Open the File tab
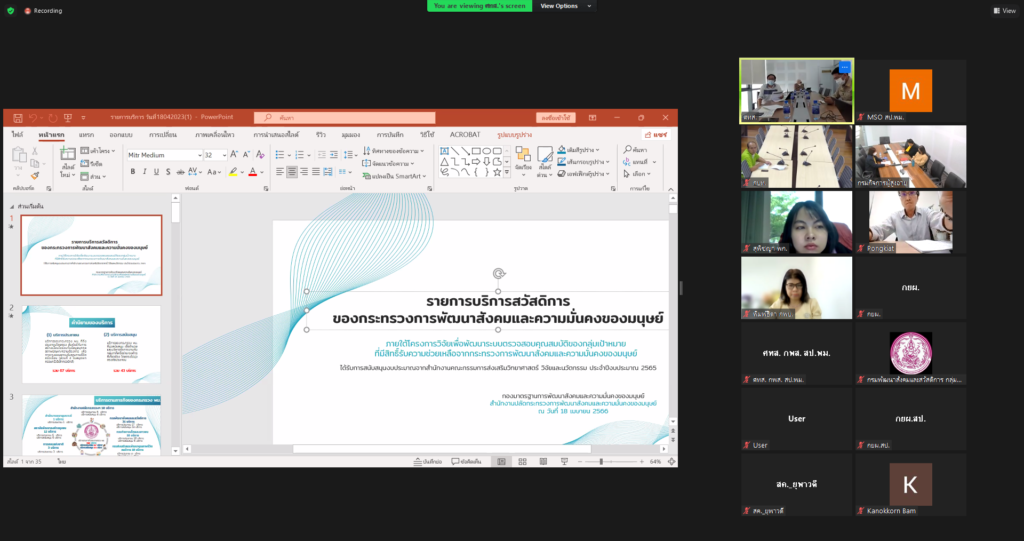Screen dimensions: 1024x541 pos(17,135)
